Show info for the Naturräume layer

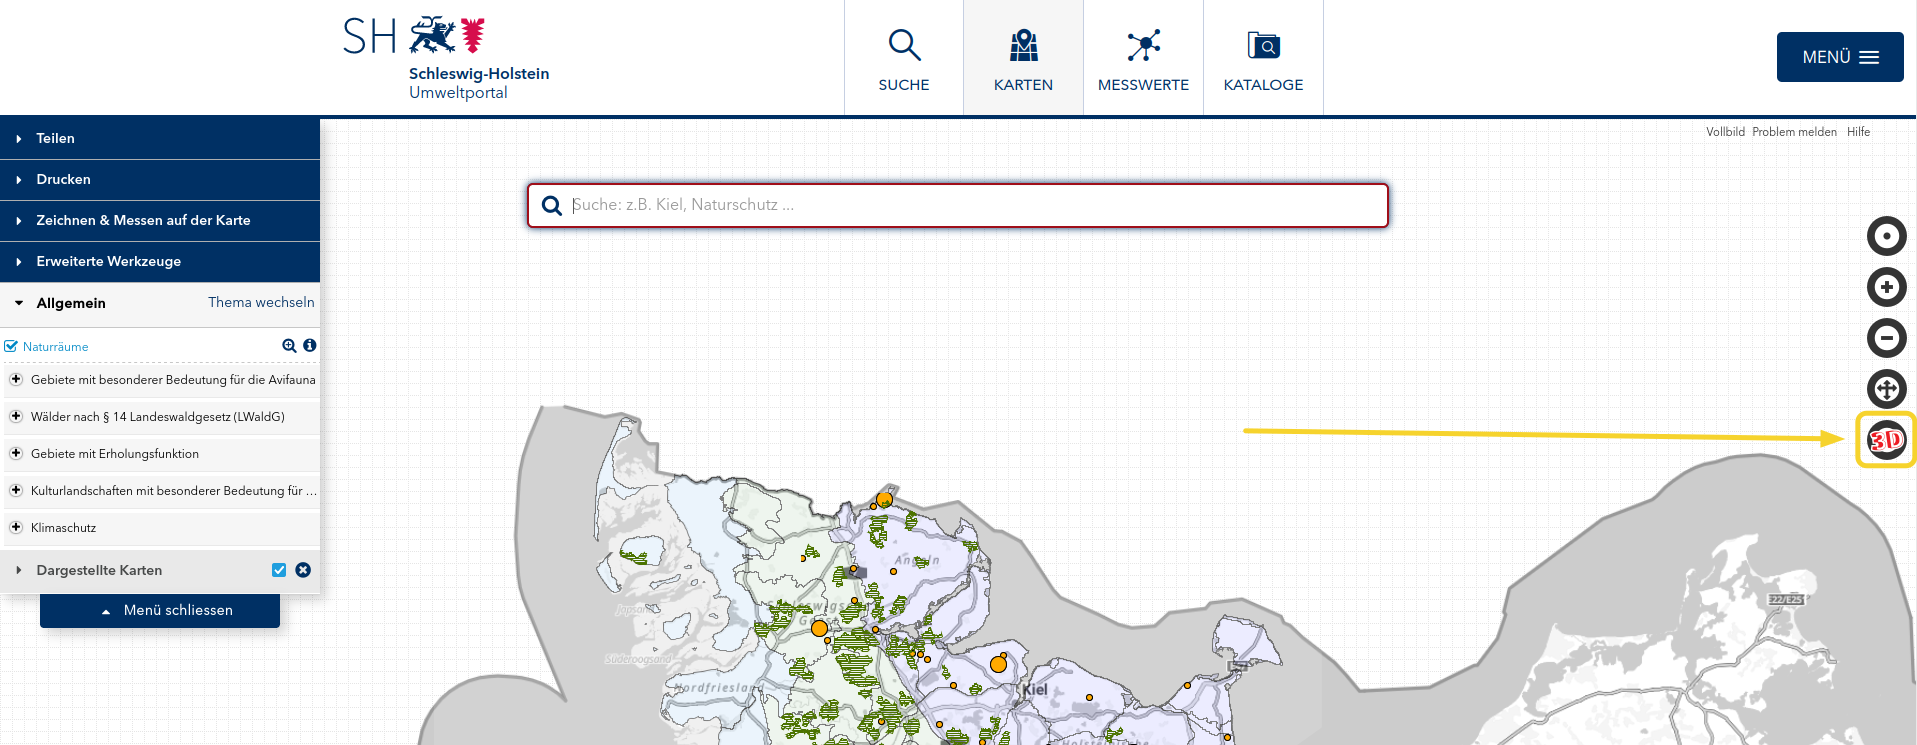[310, 346]
